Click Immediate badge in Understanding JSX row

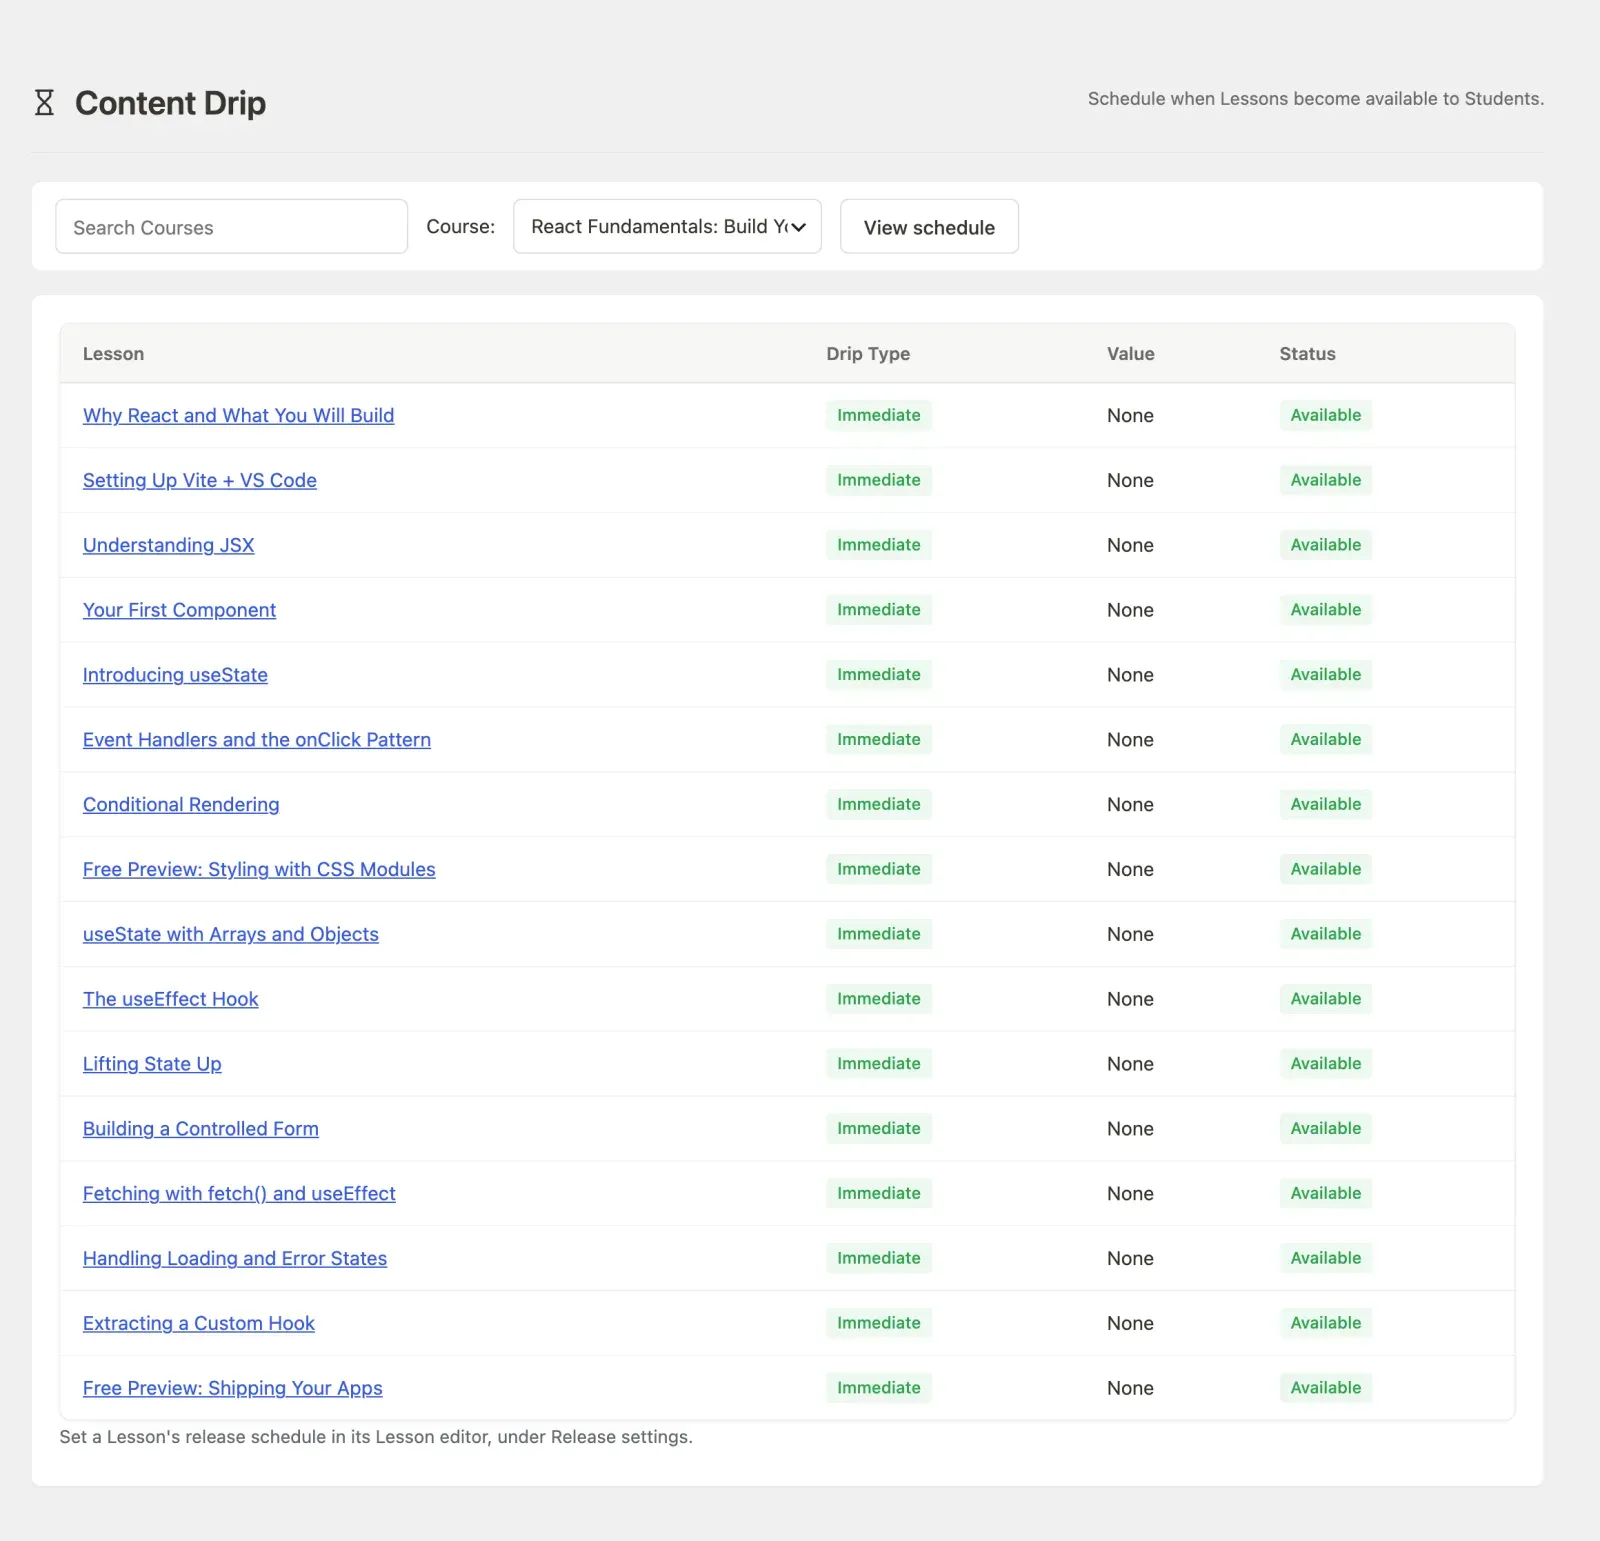879,545
